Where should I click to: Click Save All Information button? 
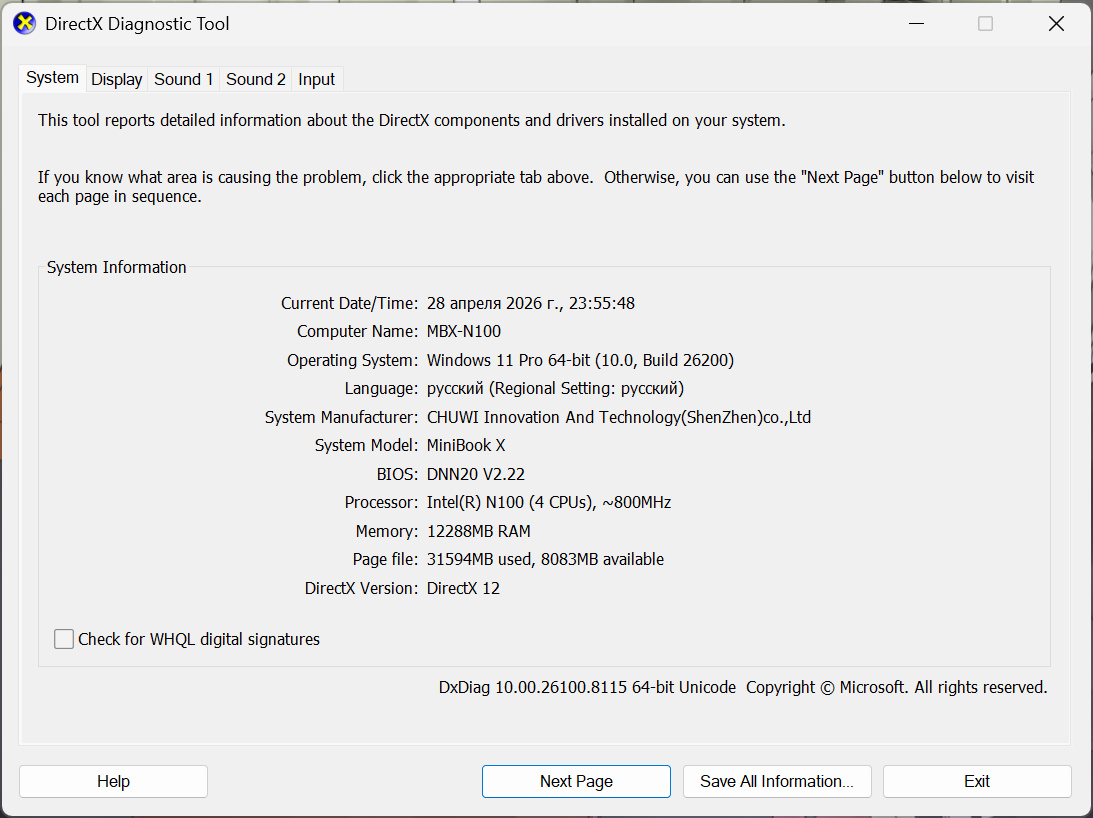pyautogui.click(x=777, y=781)
